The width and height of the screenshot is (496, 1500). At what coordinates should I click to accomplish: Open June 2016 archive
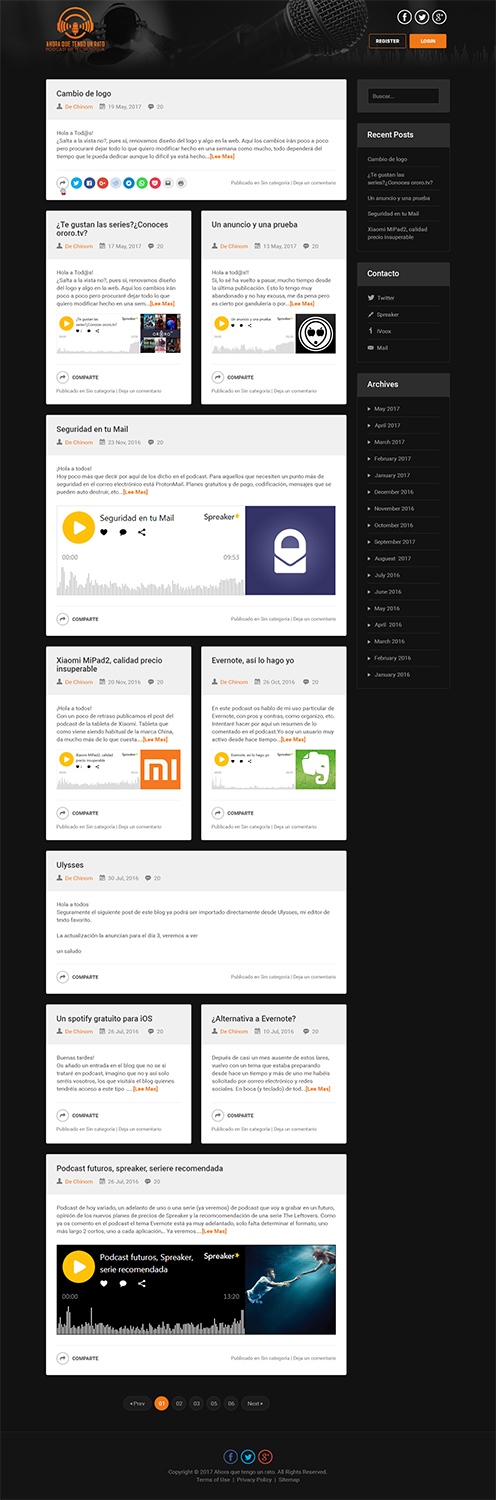pyautogui.click(x=387, y=592)
